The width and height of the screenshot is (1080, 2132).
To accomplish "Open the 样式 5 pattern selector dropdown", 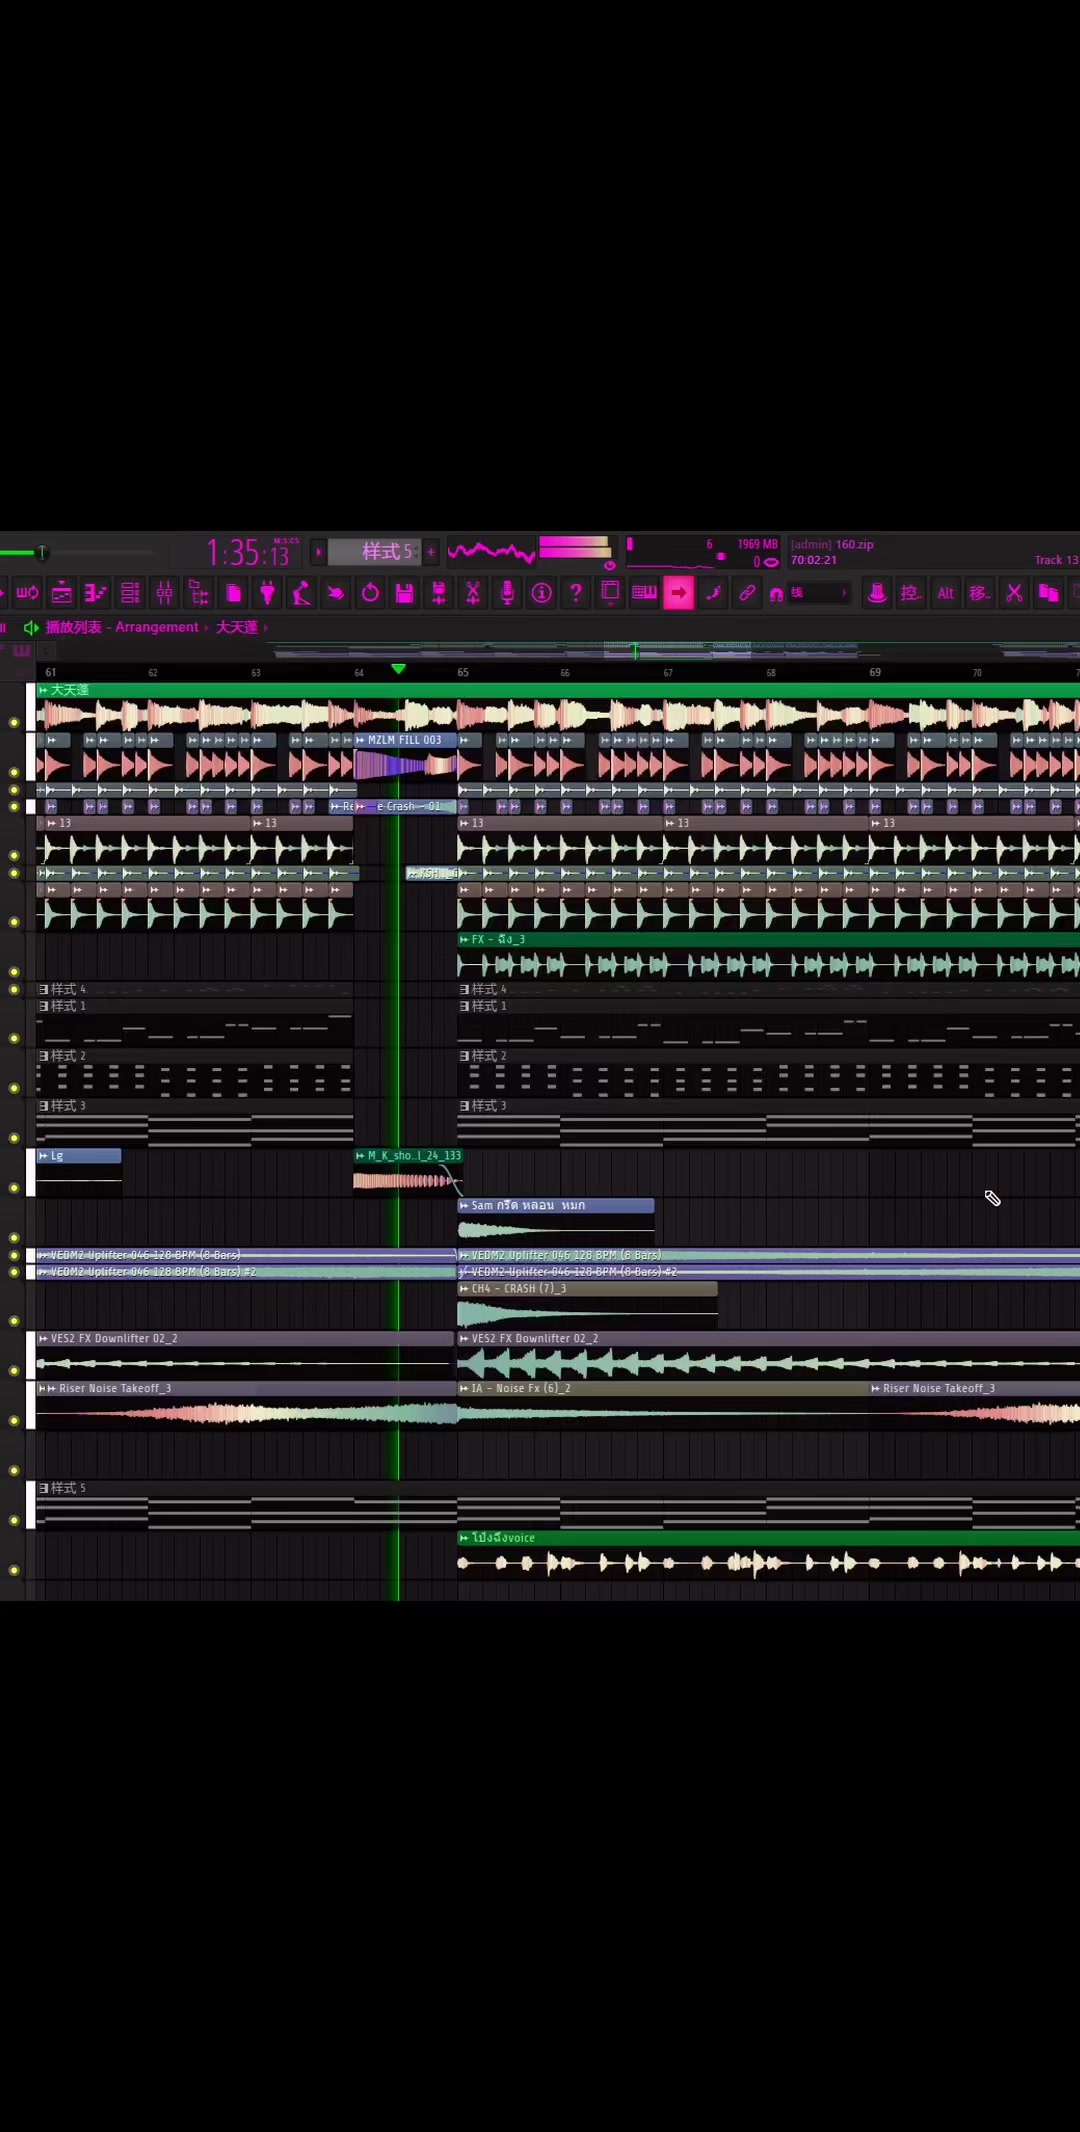I will pos(375,551).
